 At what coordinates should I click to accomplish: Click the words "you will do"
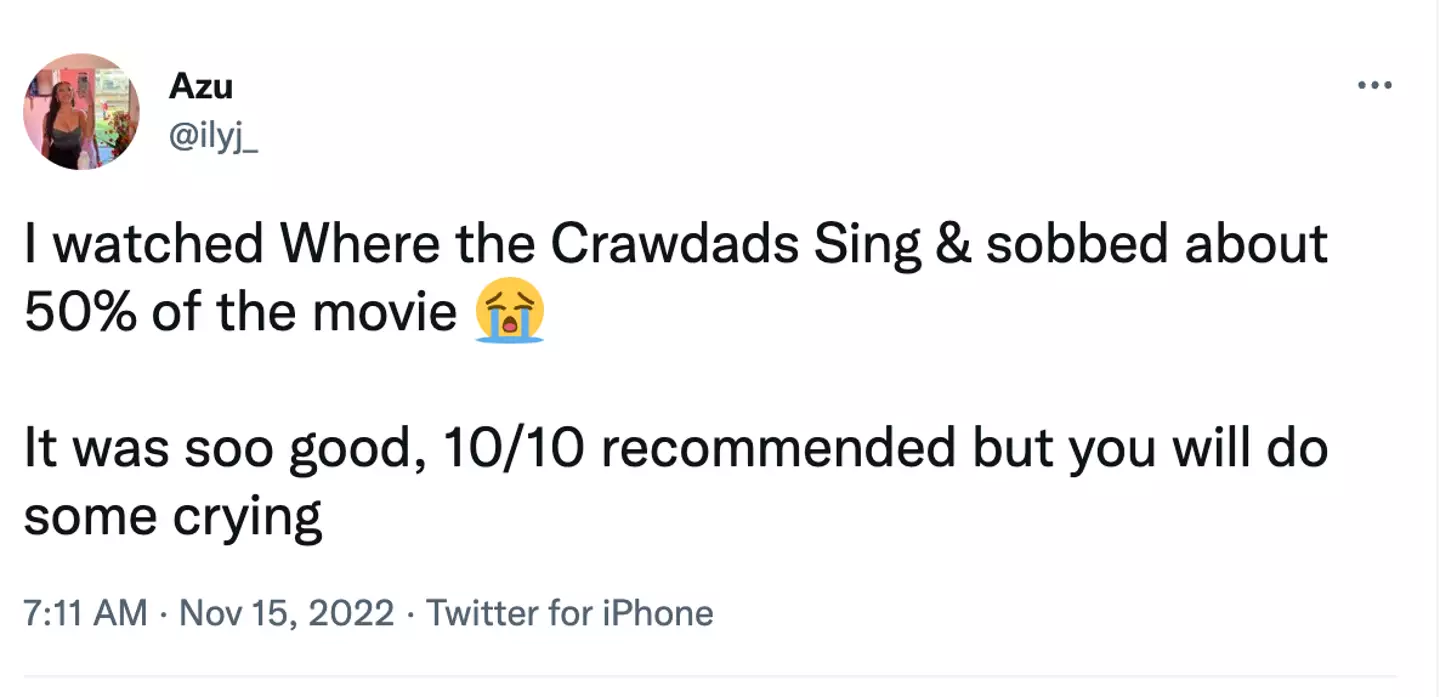pyautogui.click(x=1196, y=450)
